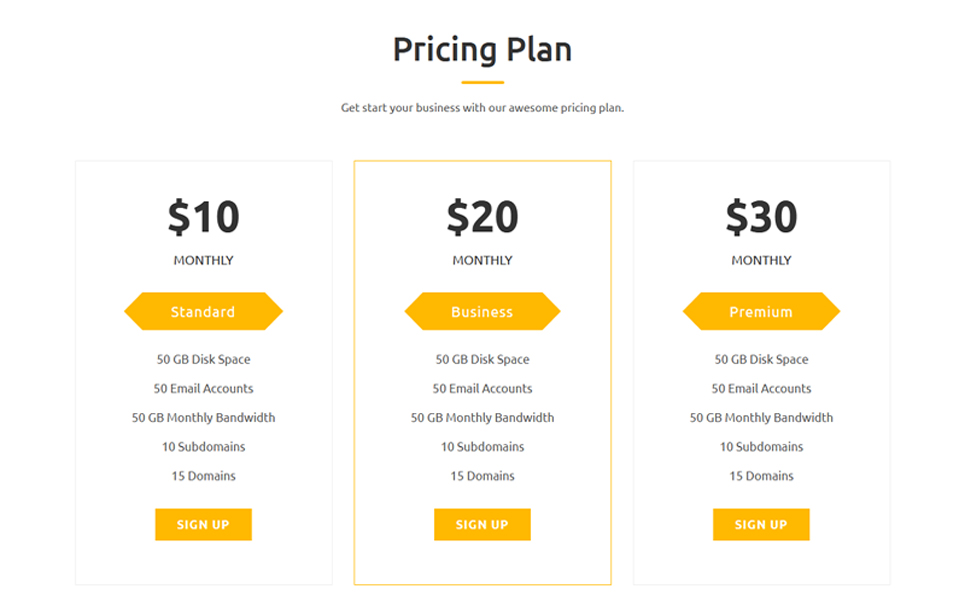Click 15 Domains in Premium plan
Screen dimensions: 965x600
761,476
